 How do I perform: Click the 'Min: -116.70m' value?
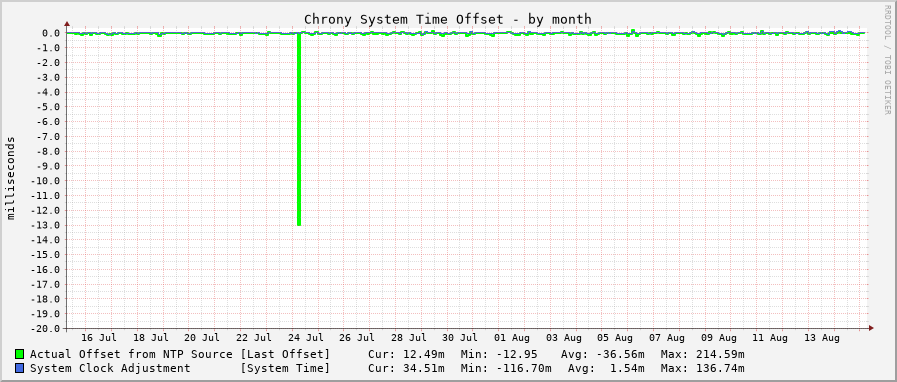[506, 368]
